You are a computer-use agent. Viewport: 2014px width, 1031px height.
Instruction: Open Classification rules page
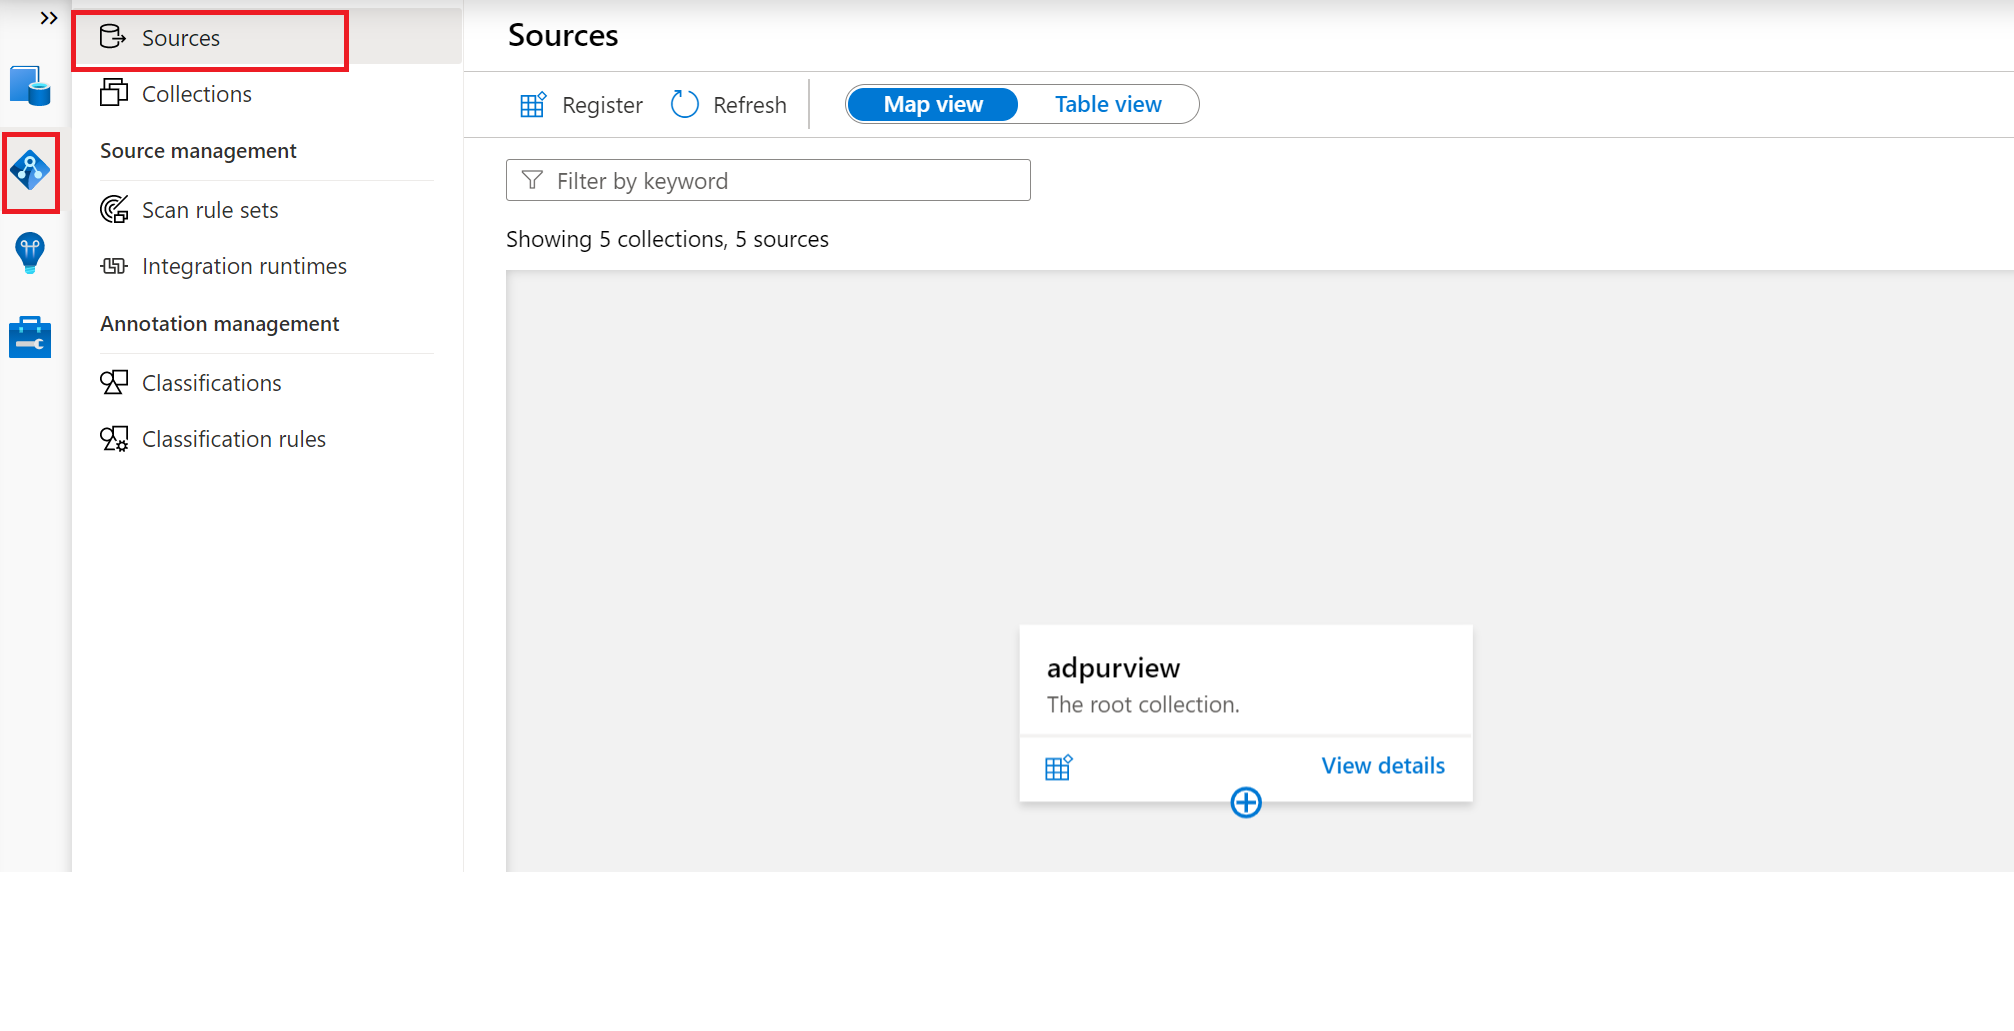tap(233, 439)
